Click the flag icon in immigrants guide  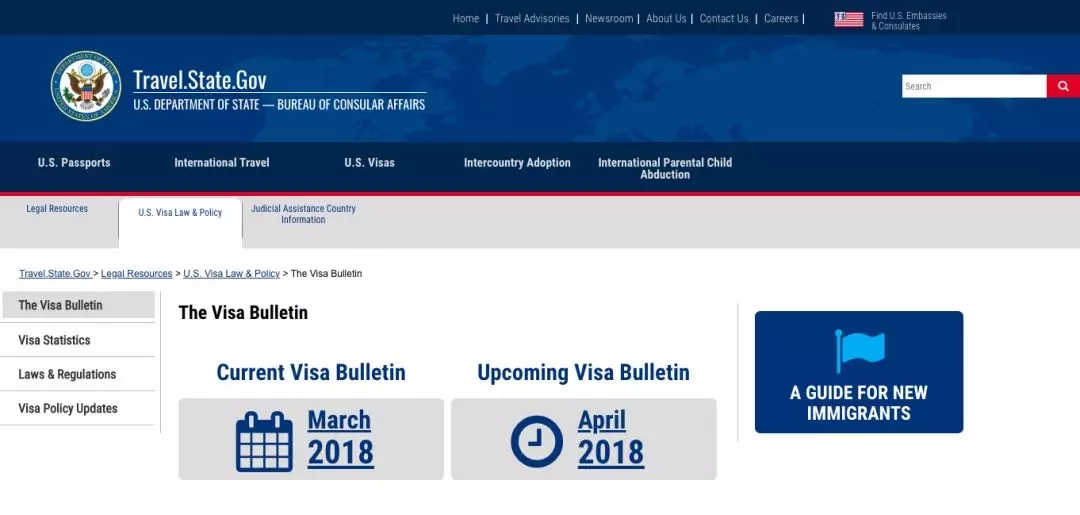point(859,351)
